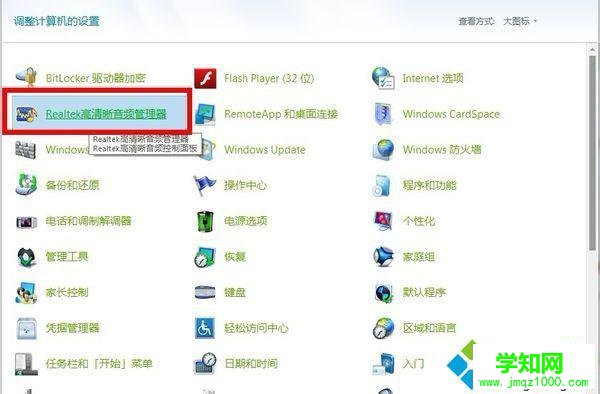Click the 入门 link text
The image size is (600, 394).
pos(414,363)
